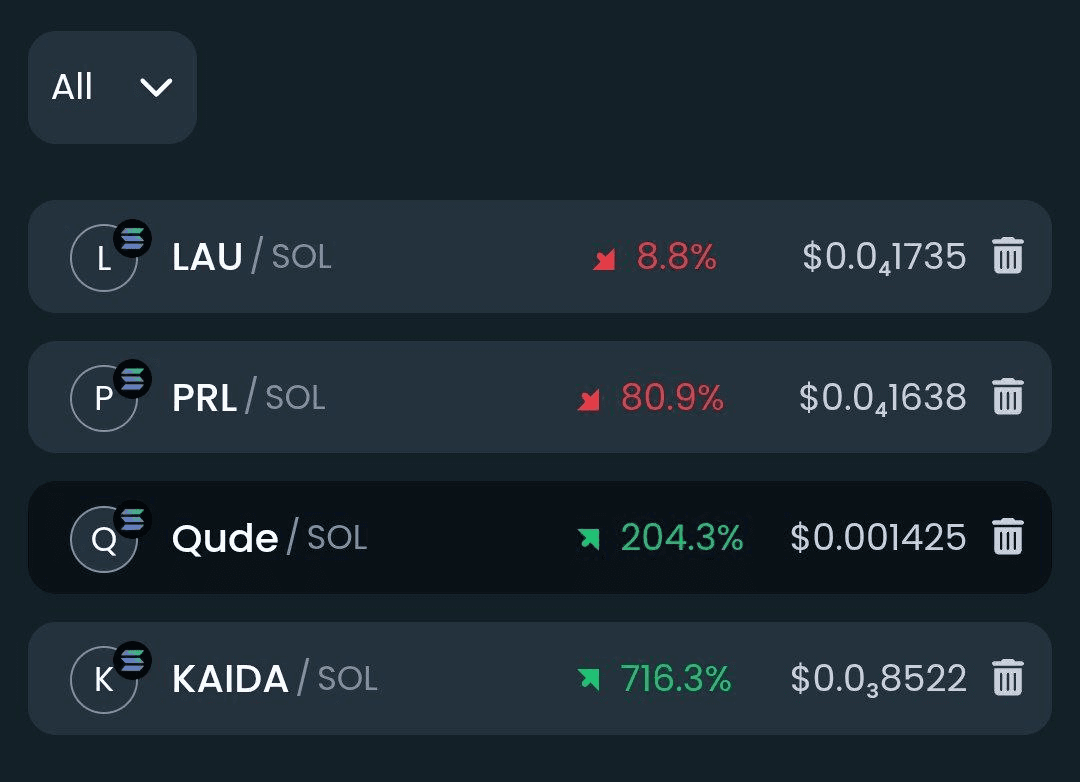Viewport: 1080px width, 782px height.
Task: Click PRL's 80.9% price drop
Action: tap(672, 398)
